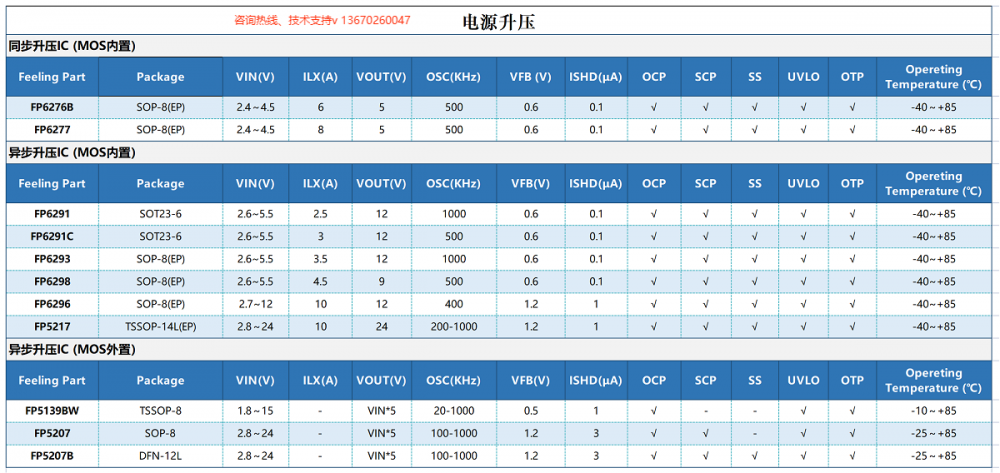Click FP5207's VOUT value VIN*5

pyautogui.click(x=381, y=433)
